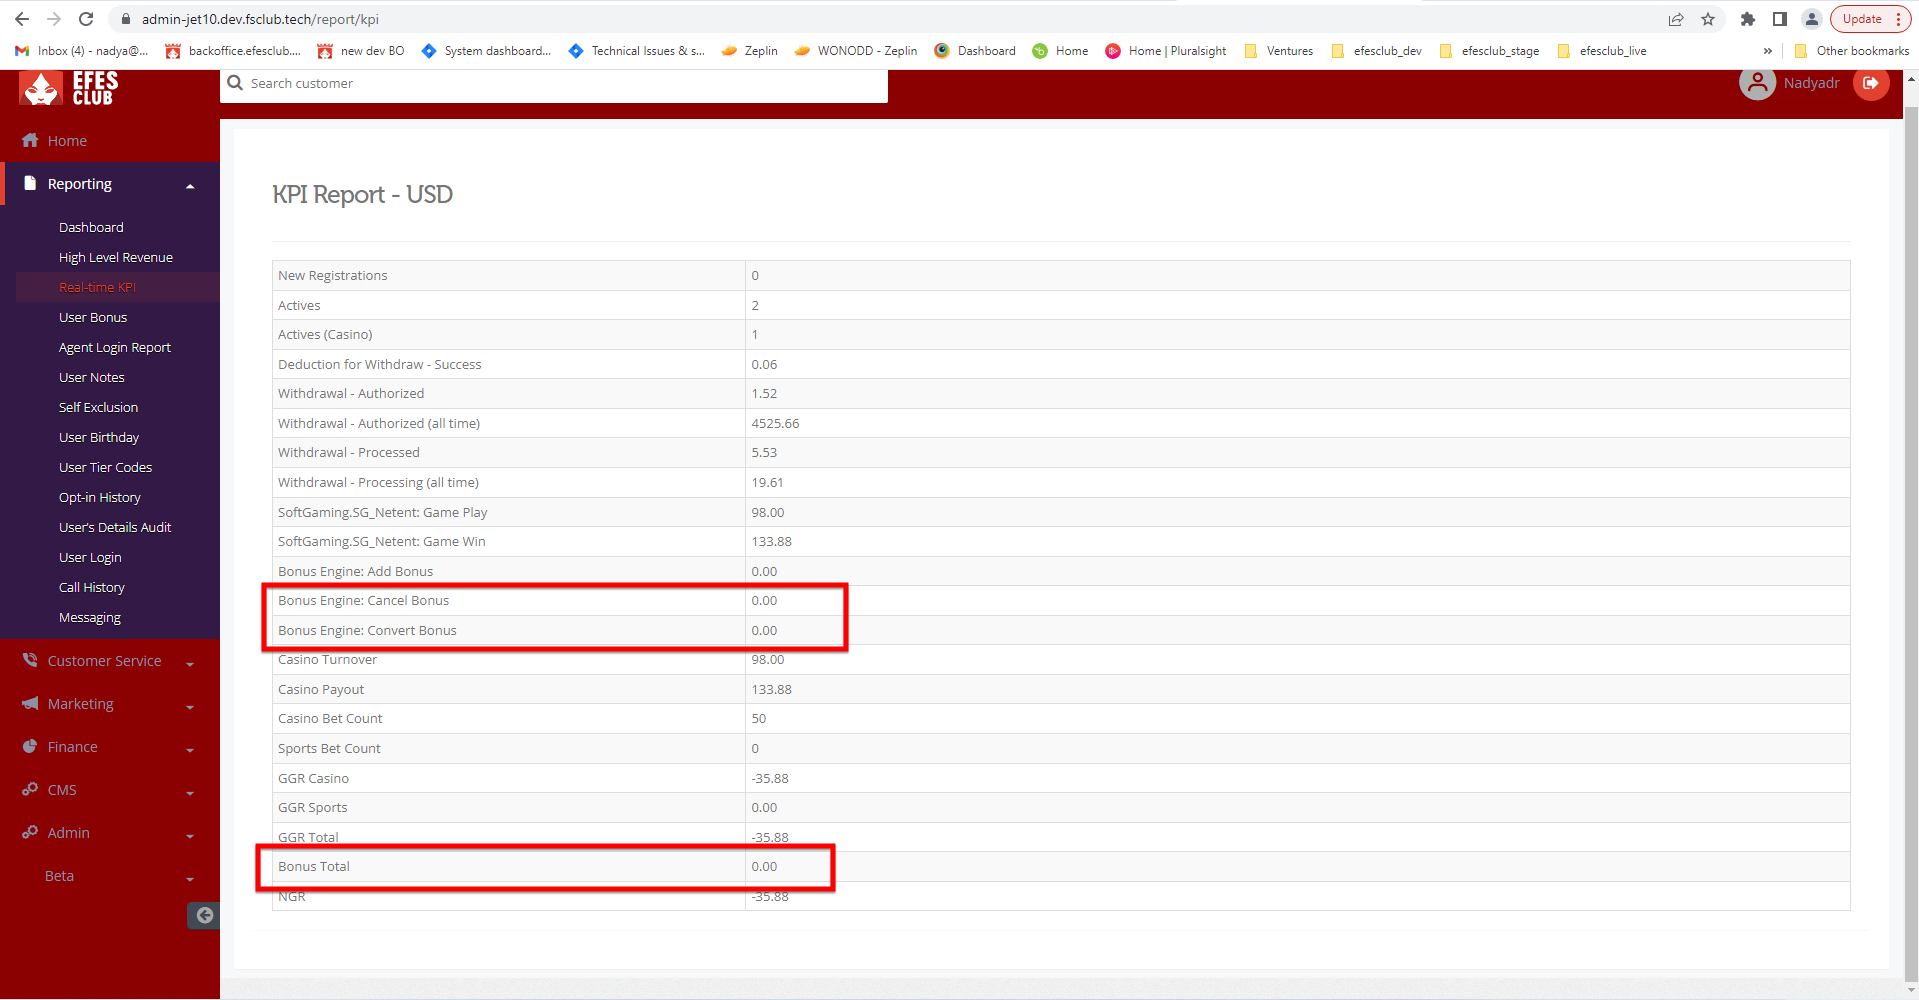Viewport: 1919px width, 1000px height.
Task: Open the Zeplin bookmark
Action: 750,51
